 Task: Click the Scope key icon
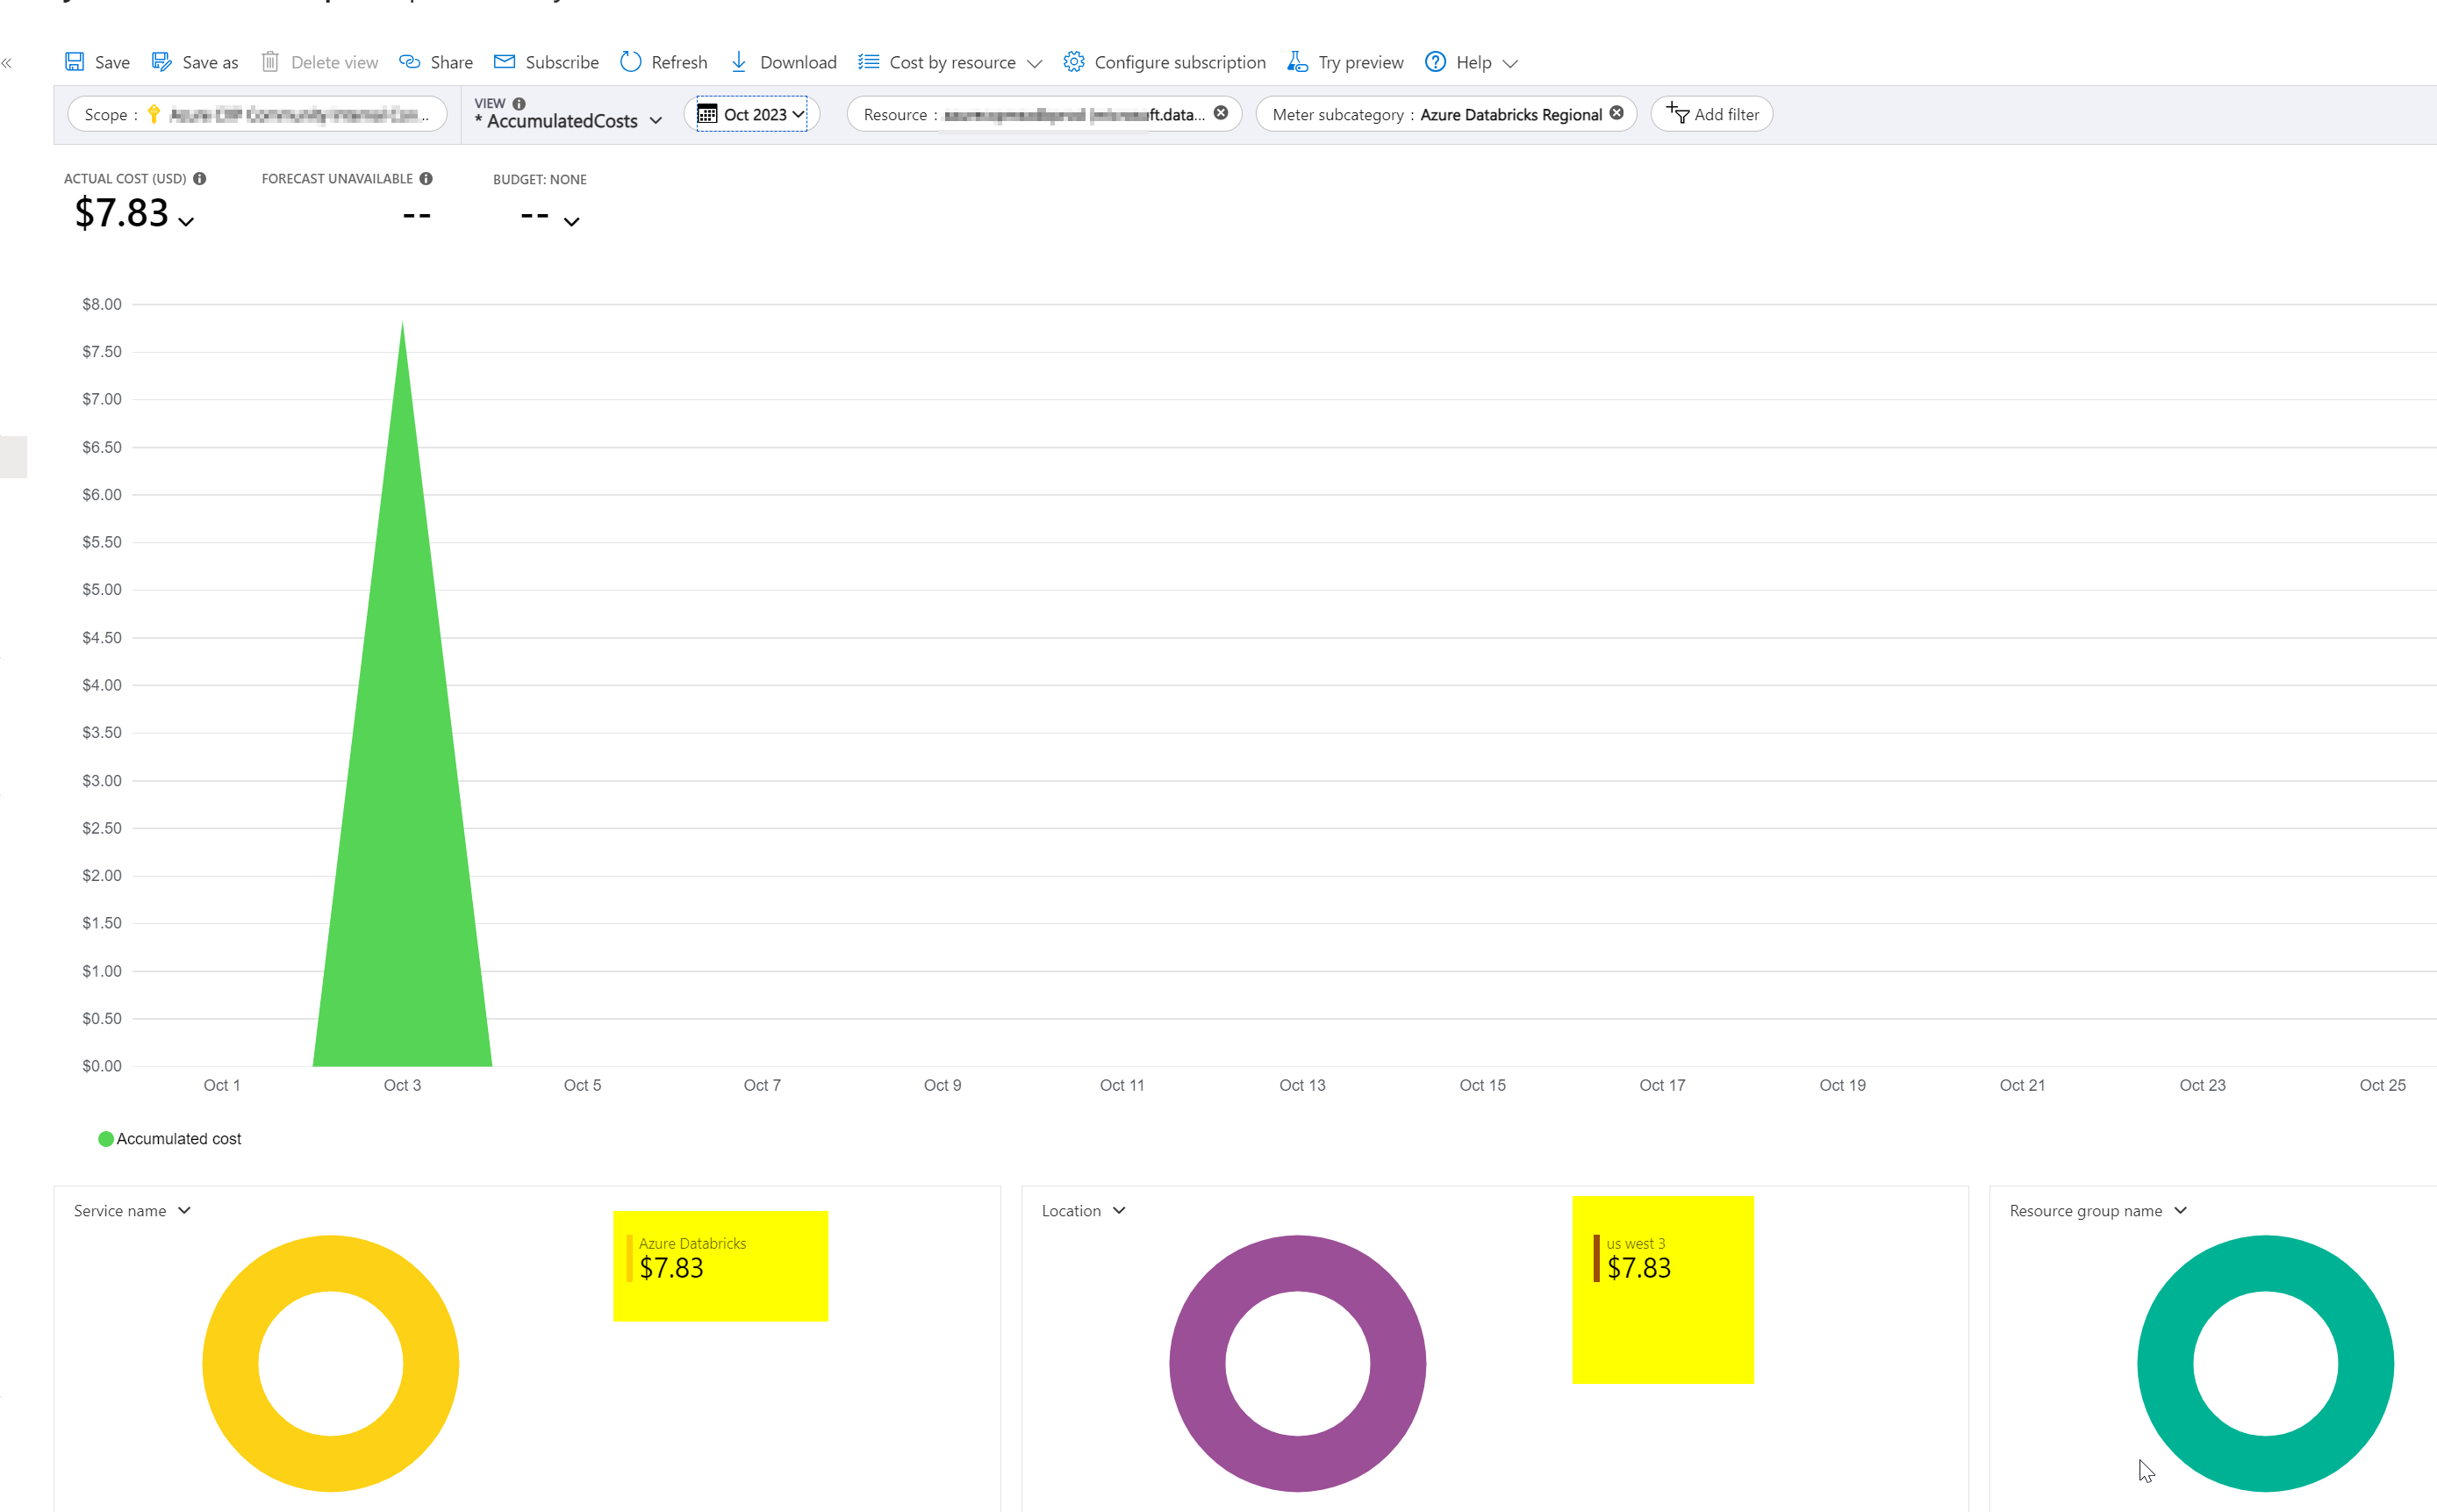tap(153, 114)
